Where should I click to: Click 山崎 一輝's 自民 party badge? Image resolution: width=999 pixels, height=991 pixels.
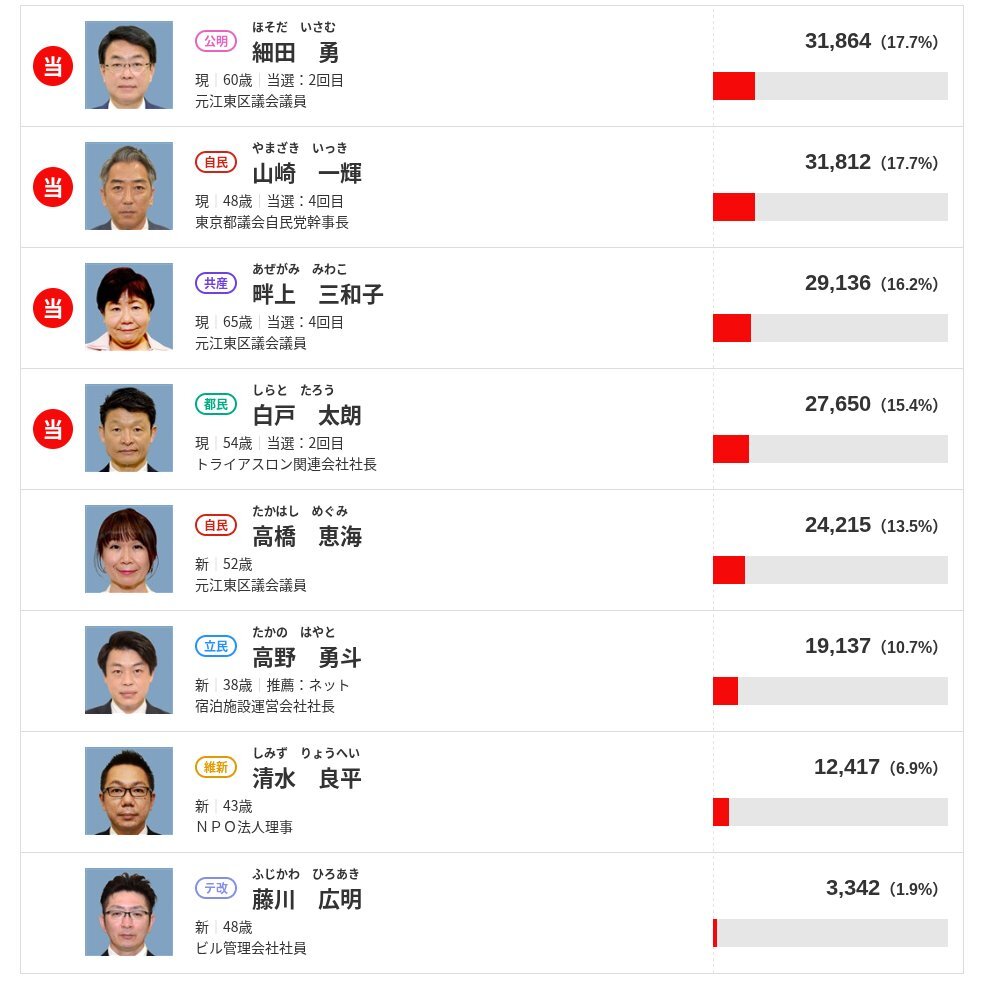[215, 162]
